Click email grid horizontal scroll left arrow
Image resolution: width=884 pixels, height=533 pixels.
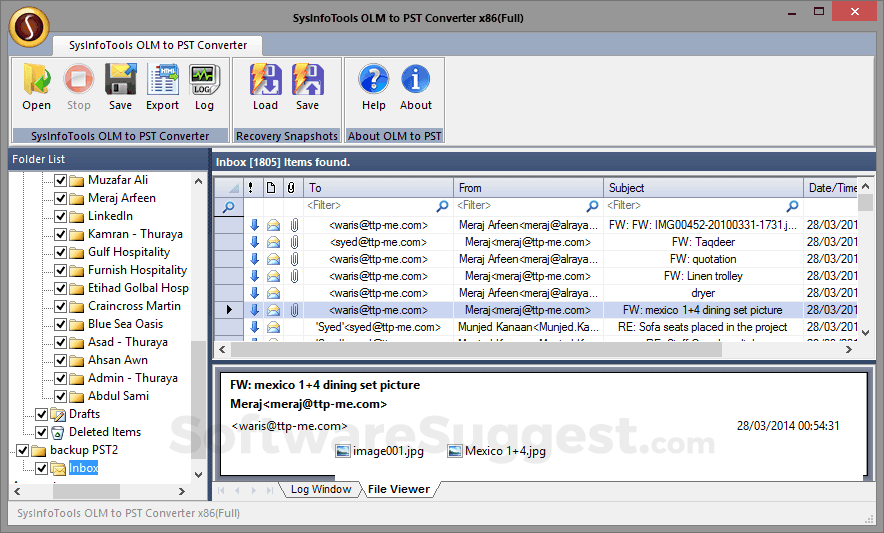tap(222, 350)
